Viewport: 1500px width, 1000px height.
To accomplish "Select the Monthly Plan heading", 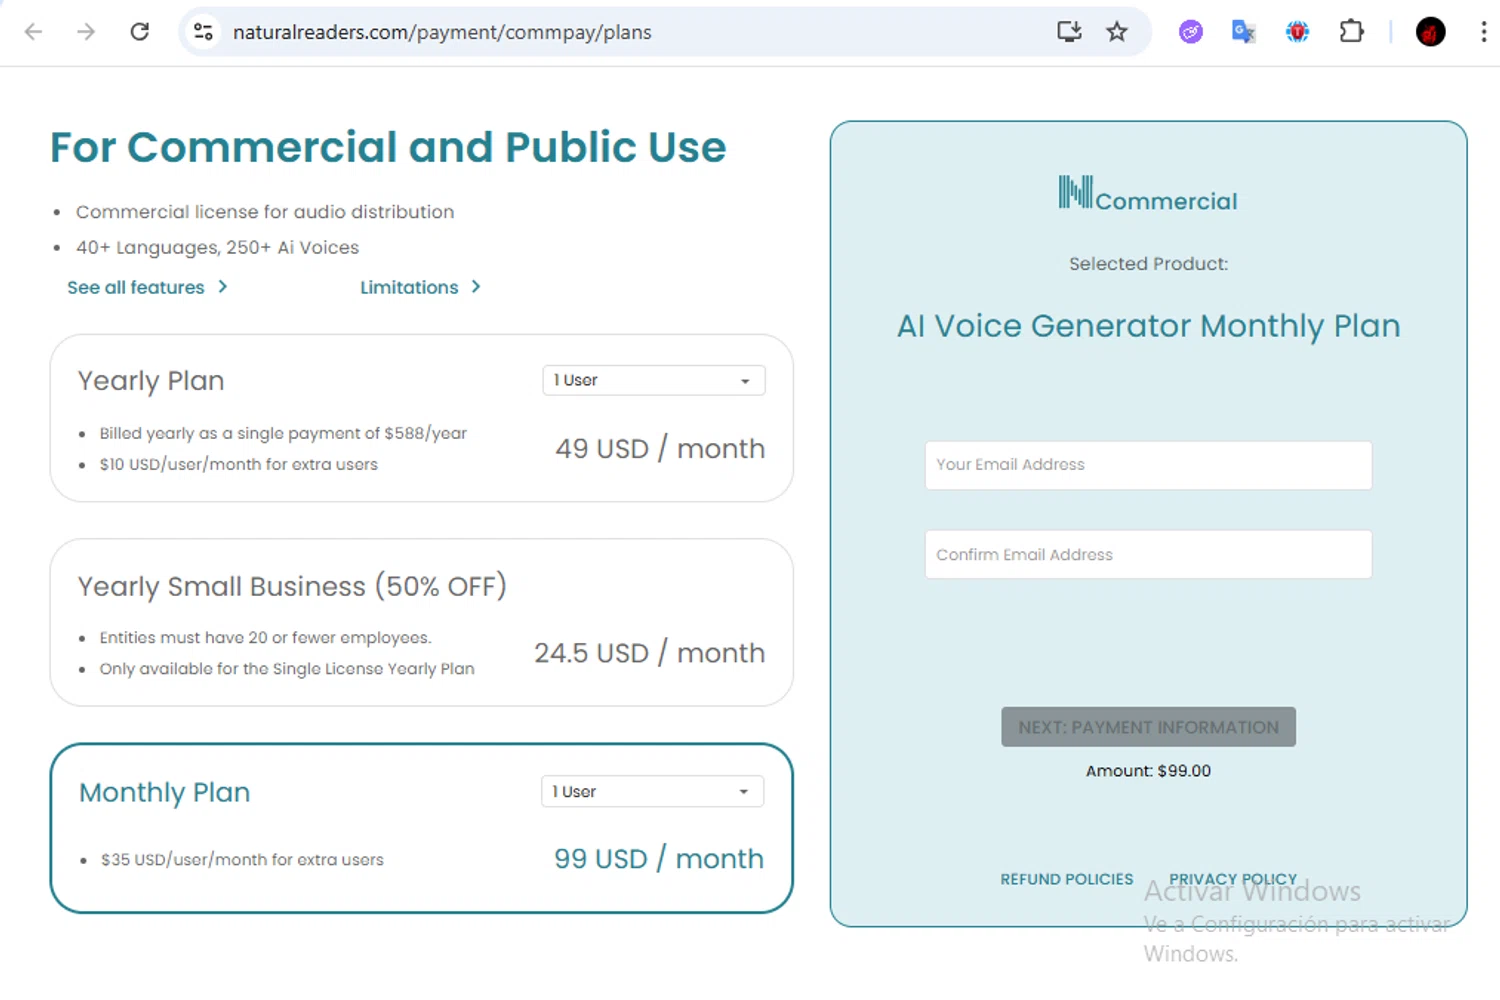I will click(165, 792).
